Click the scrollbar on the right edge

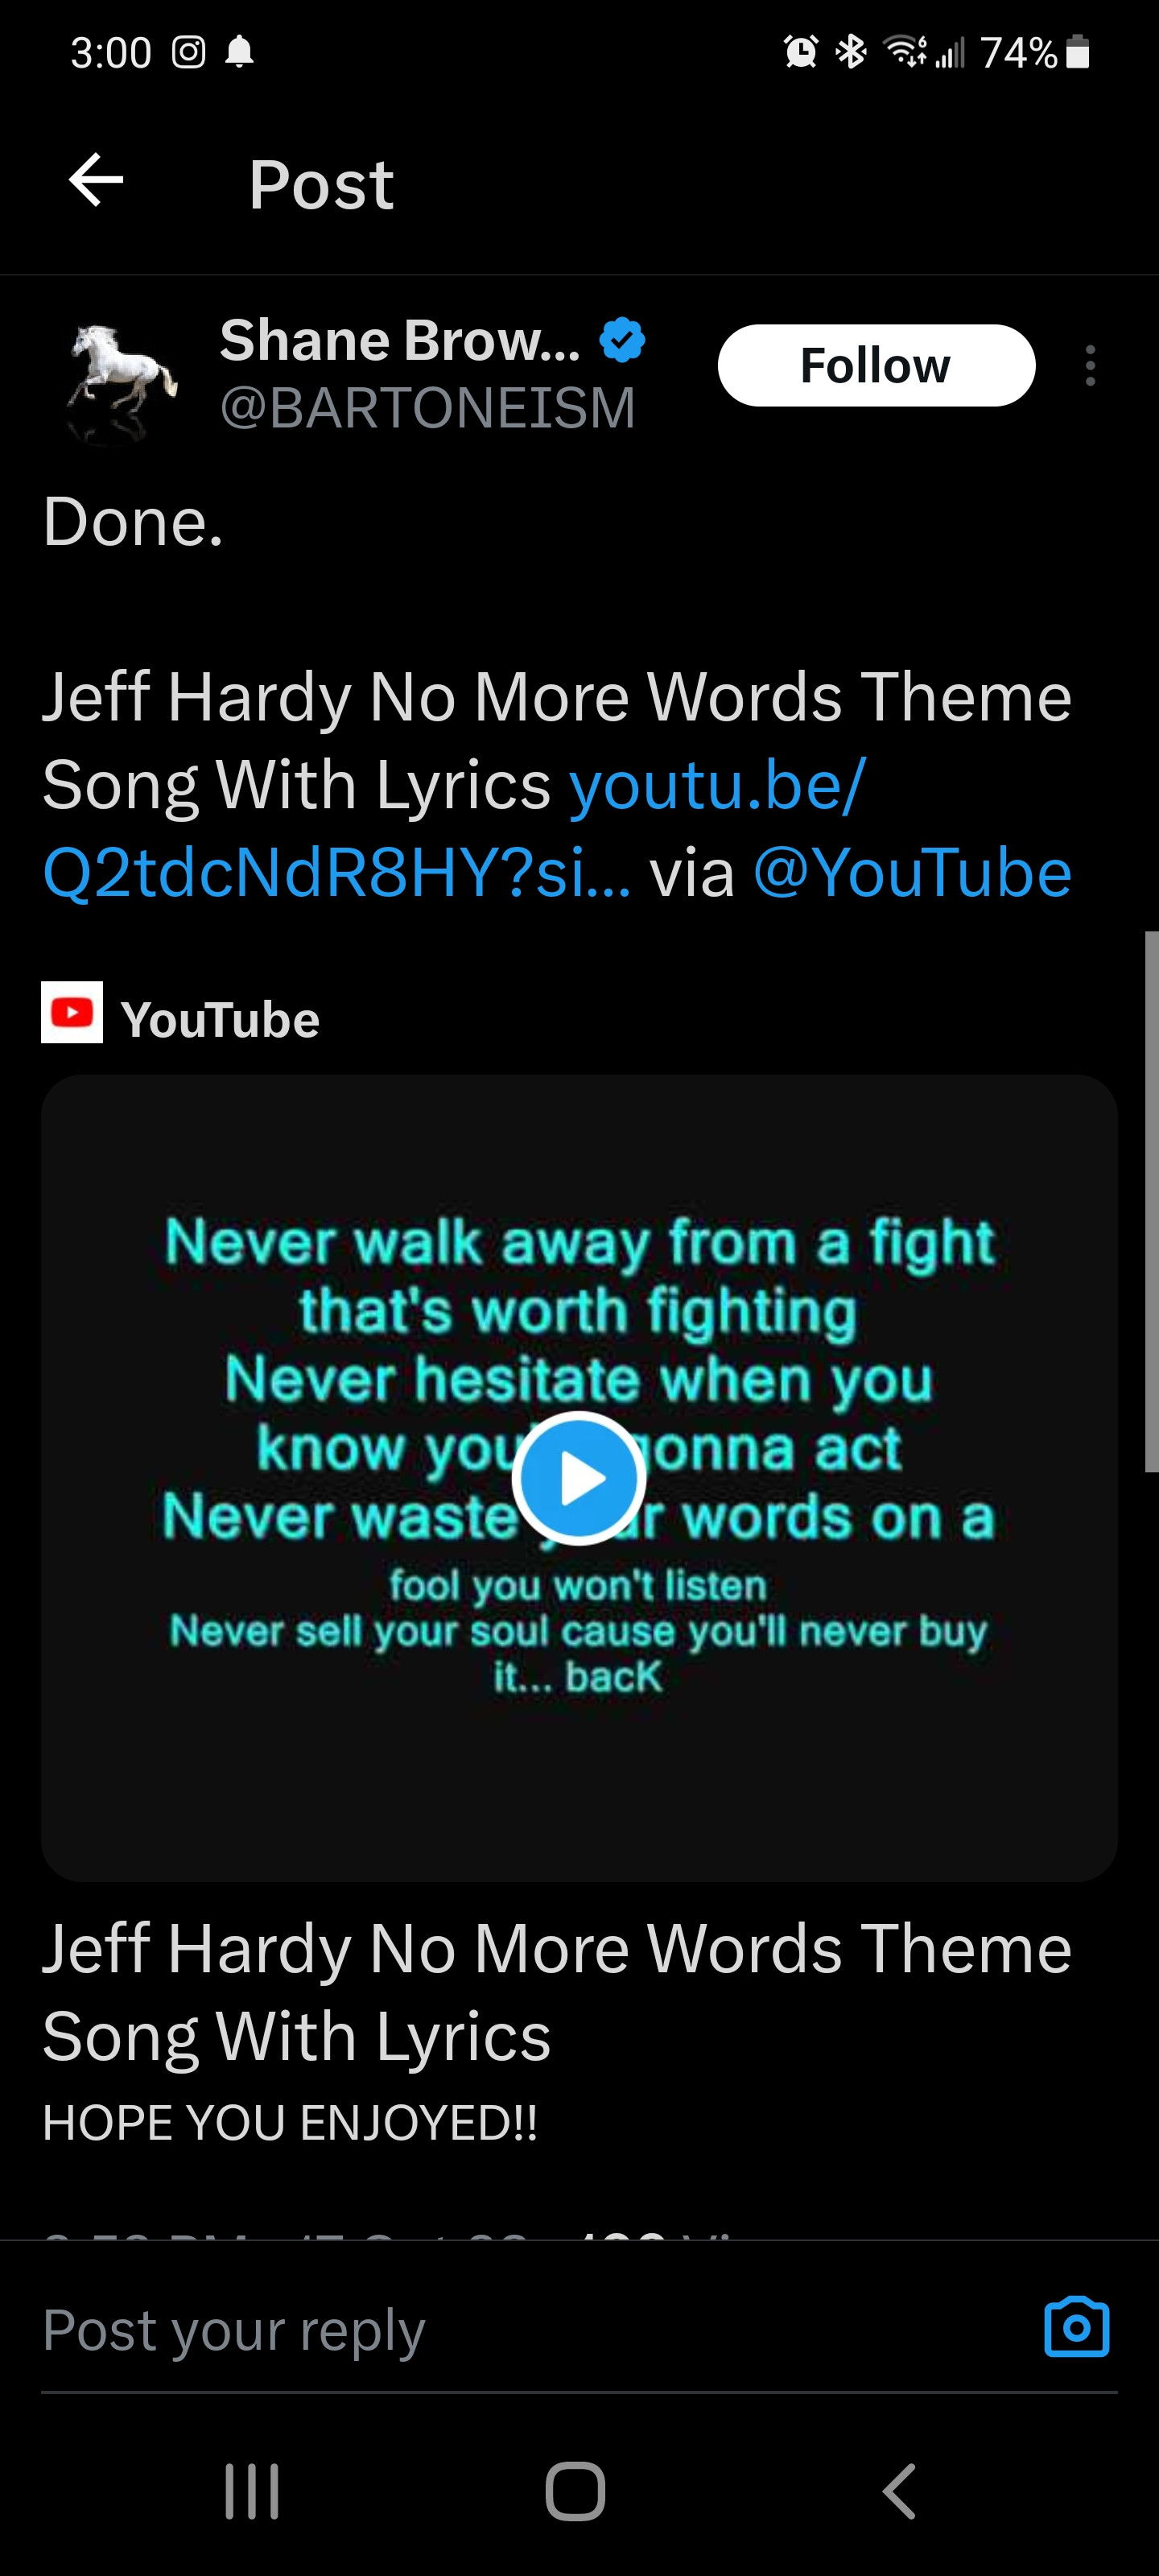(1151, 1201)
